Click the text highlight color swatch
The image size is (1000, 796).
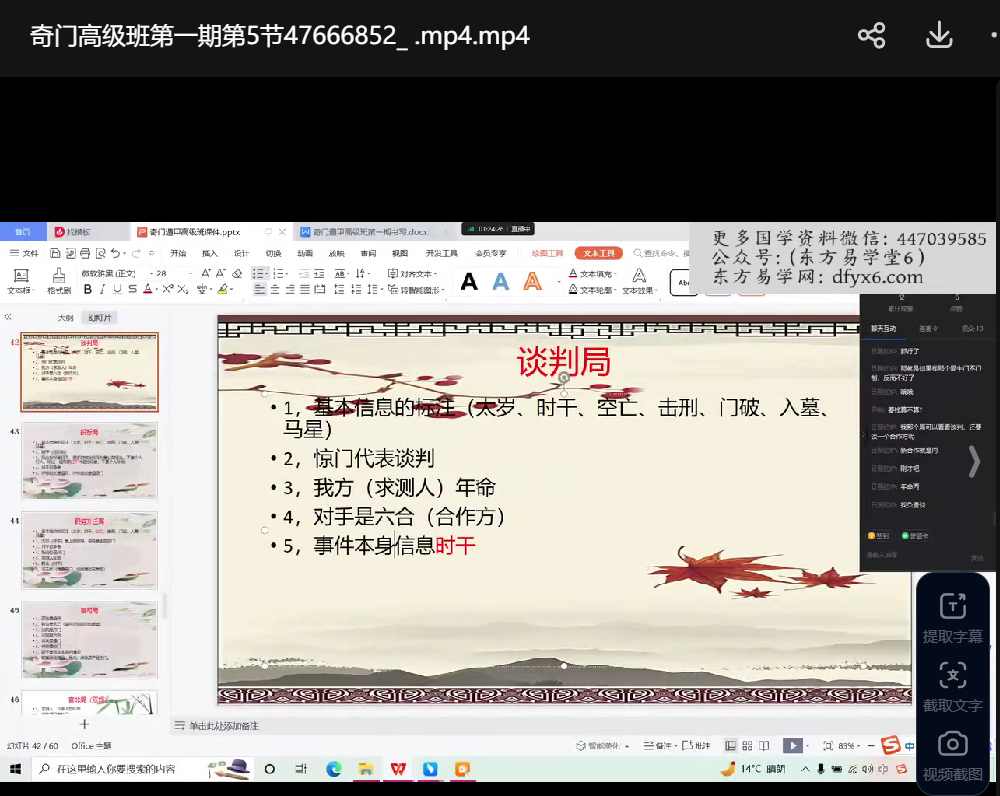(222, 289)
